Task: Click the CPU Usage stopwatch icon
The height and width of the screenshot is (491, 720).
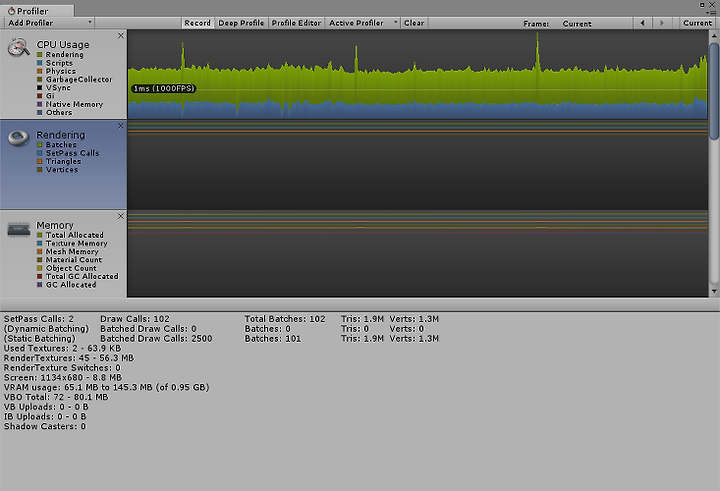Action: point(19,47)
